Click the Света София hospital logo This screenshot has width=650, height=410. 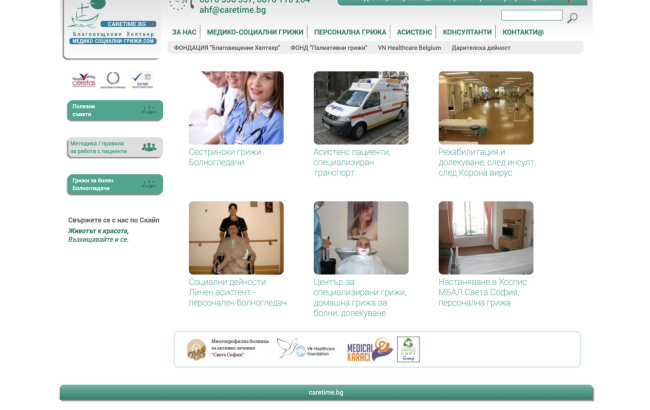pos(227,348)
